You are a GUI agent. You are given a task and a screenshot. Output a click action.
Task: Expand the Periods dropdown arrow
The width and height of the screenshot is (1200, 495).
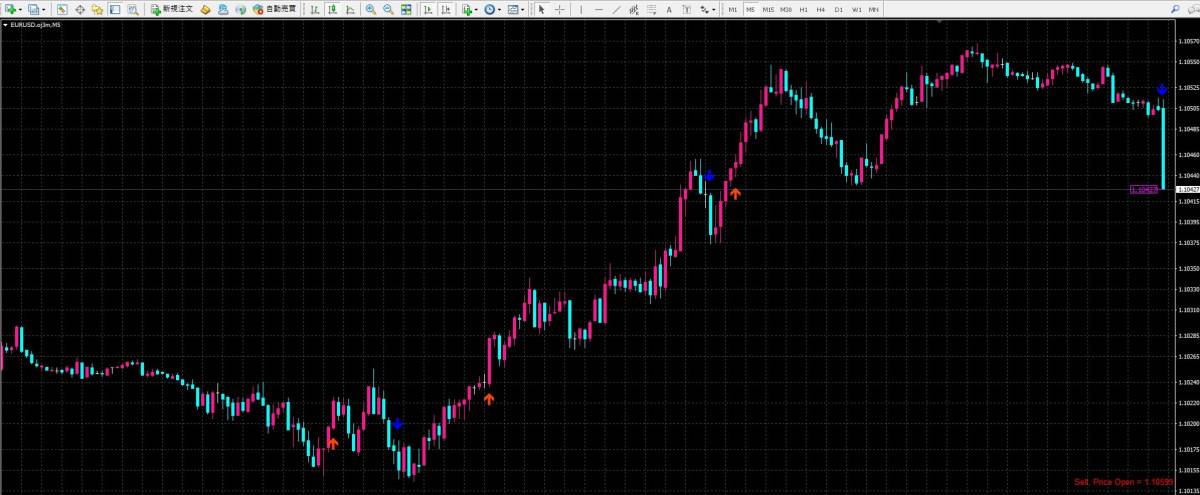(500, 9)
